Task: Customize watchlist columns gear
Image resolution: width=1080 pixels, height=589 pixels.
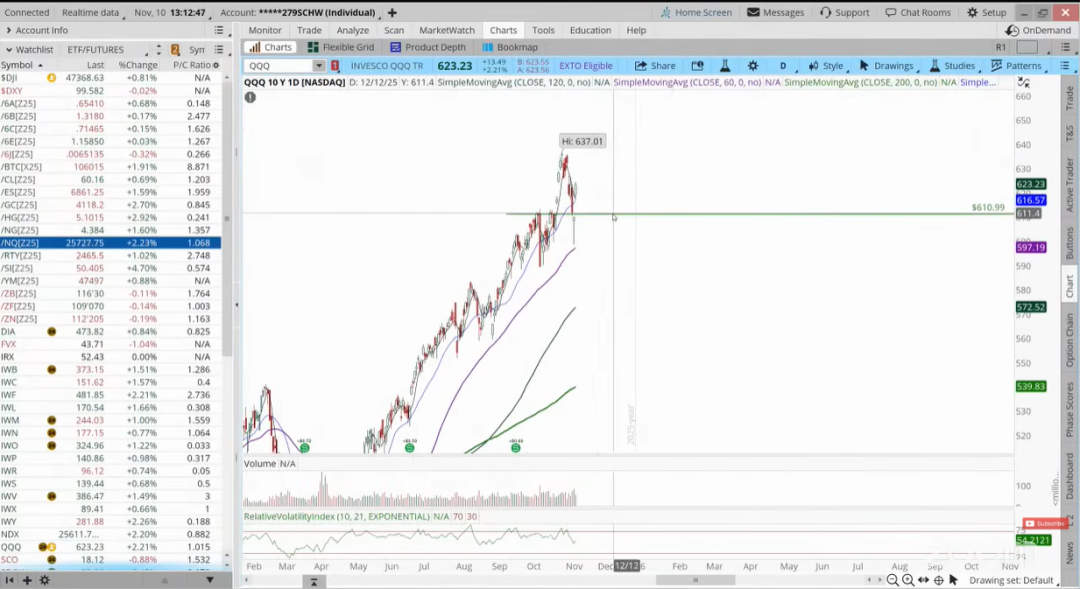Action: [x=216, y=65]
